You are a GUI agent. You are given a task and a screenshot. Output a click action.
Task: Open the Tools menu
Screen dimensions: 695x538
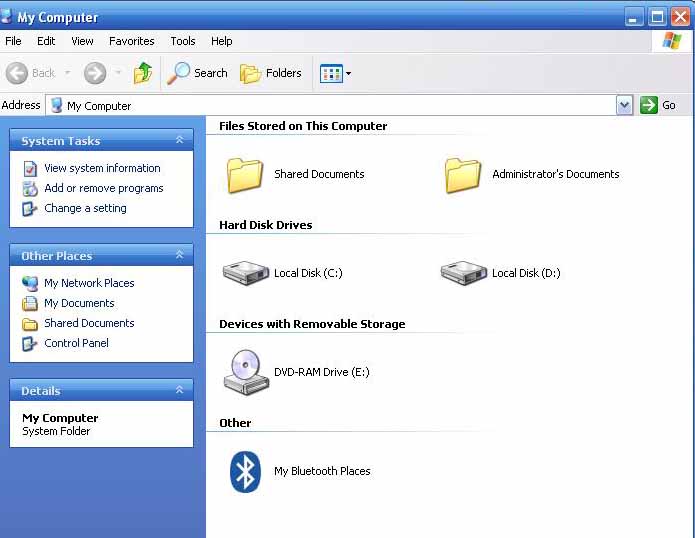coord(183,41)
